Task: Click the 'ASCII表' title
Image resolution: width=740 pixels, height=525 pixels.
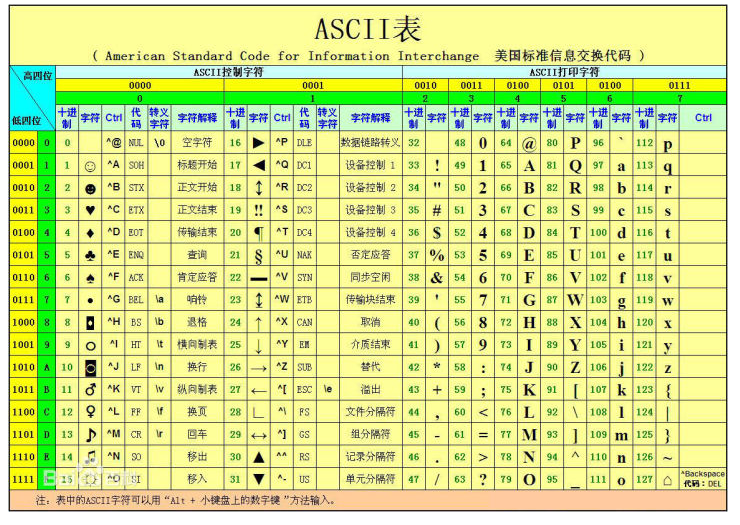Action: [368, 29]
